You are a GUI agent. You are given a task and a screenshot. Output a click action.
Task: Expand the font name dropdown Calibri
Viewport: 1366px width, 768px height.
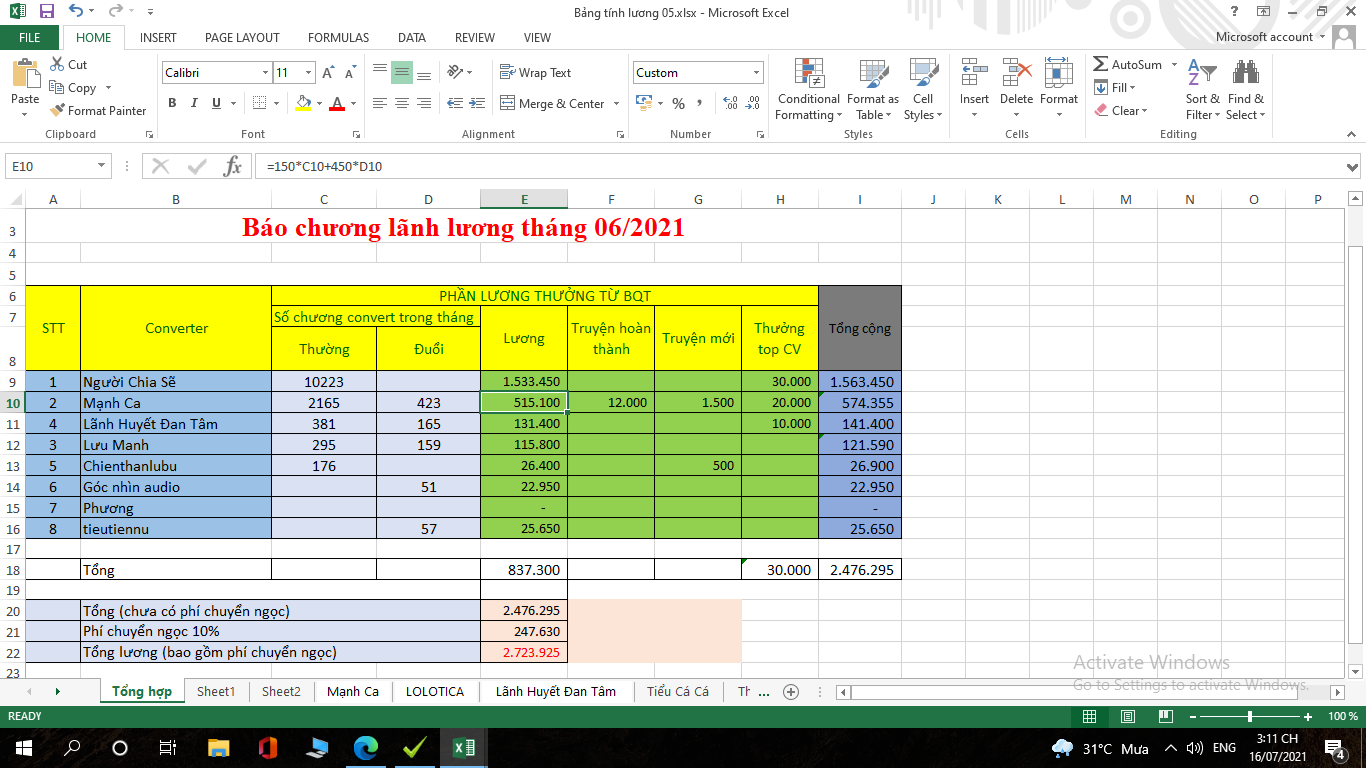pyautogui.click(x=265, y=73)
